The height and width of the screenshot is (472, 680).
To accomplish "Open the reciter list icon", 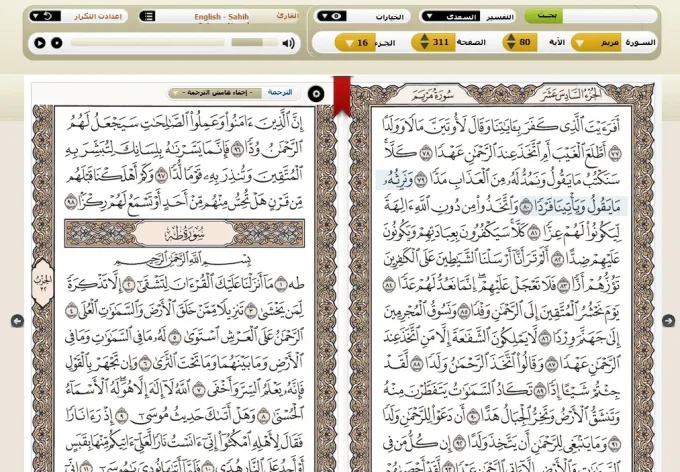I will point(148,16).
